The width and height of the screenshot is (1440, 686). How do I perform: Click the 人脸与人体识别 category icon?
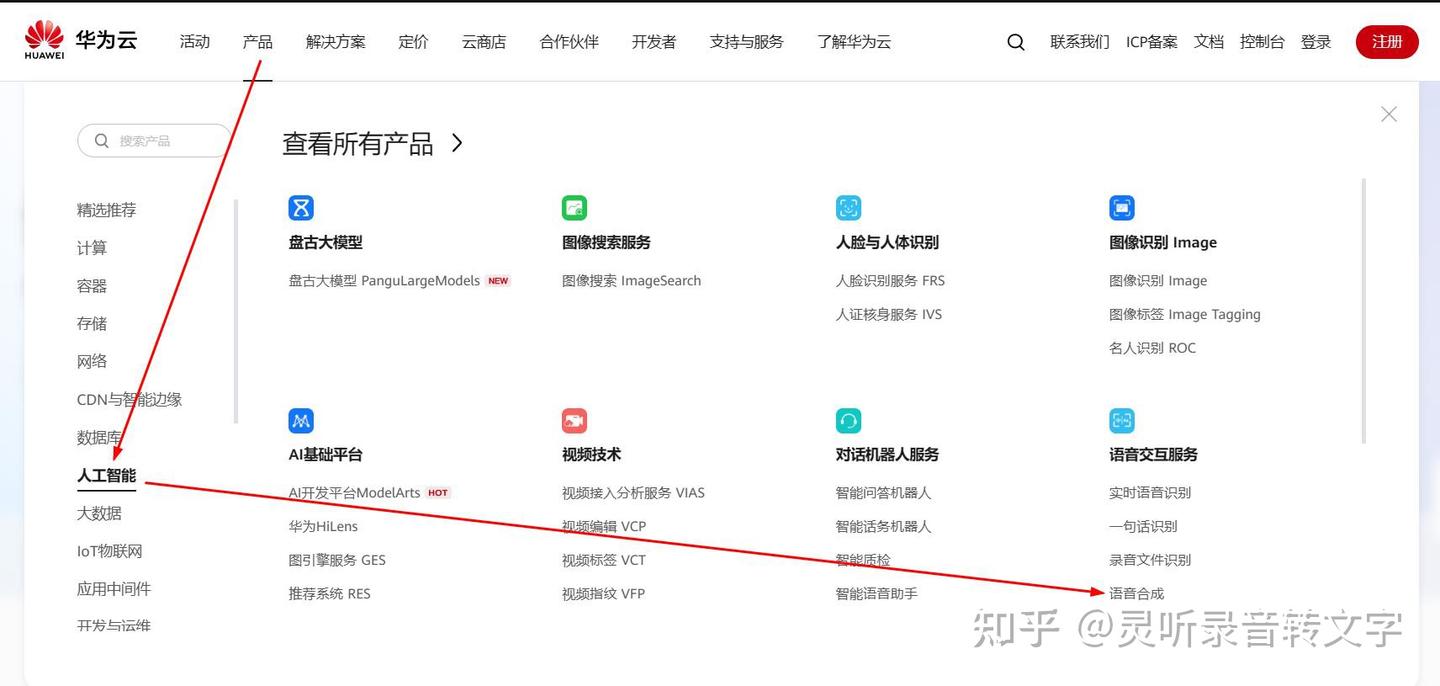coord(848,208)
